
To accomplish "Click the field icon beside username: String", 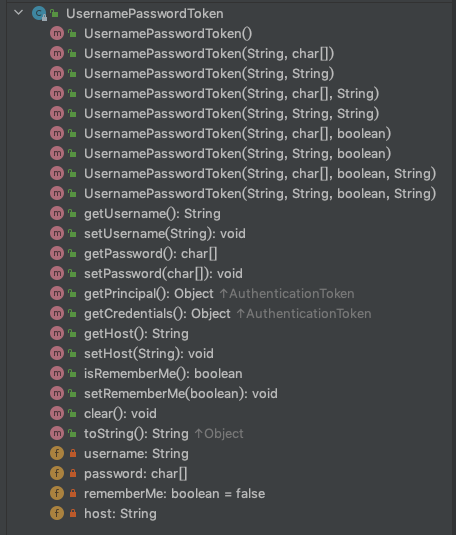I will [57, 453].
